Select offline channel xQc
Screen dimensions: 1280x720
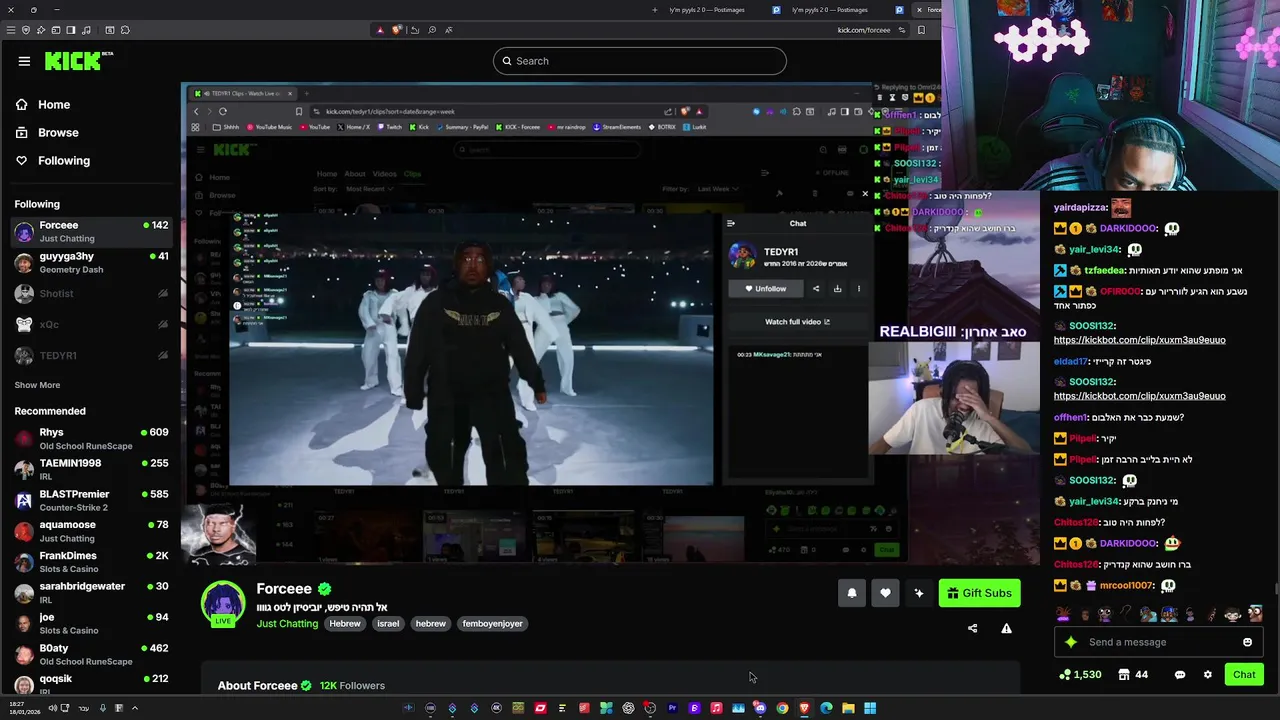pyautogui.click(x=91, y=324)
